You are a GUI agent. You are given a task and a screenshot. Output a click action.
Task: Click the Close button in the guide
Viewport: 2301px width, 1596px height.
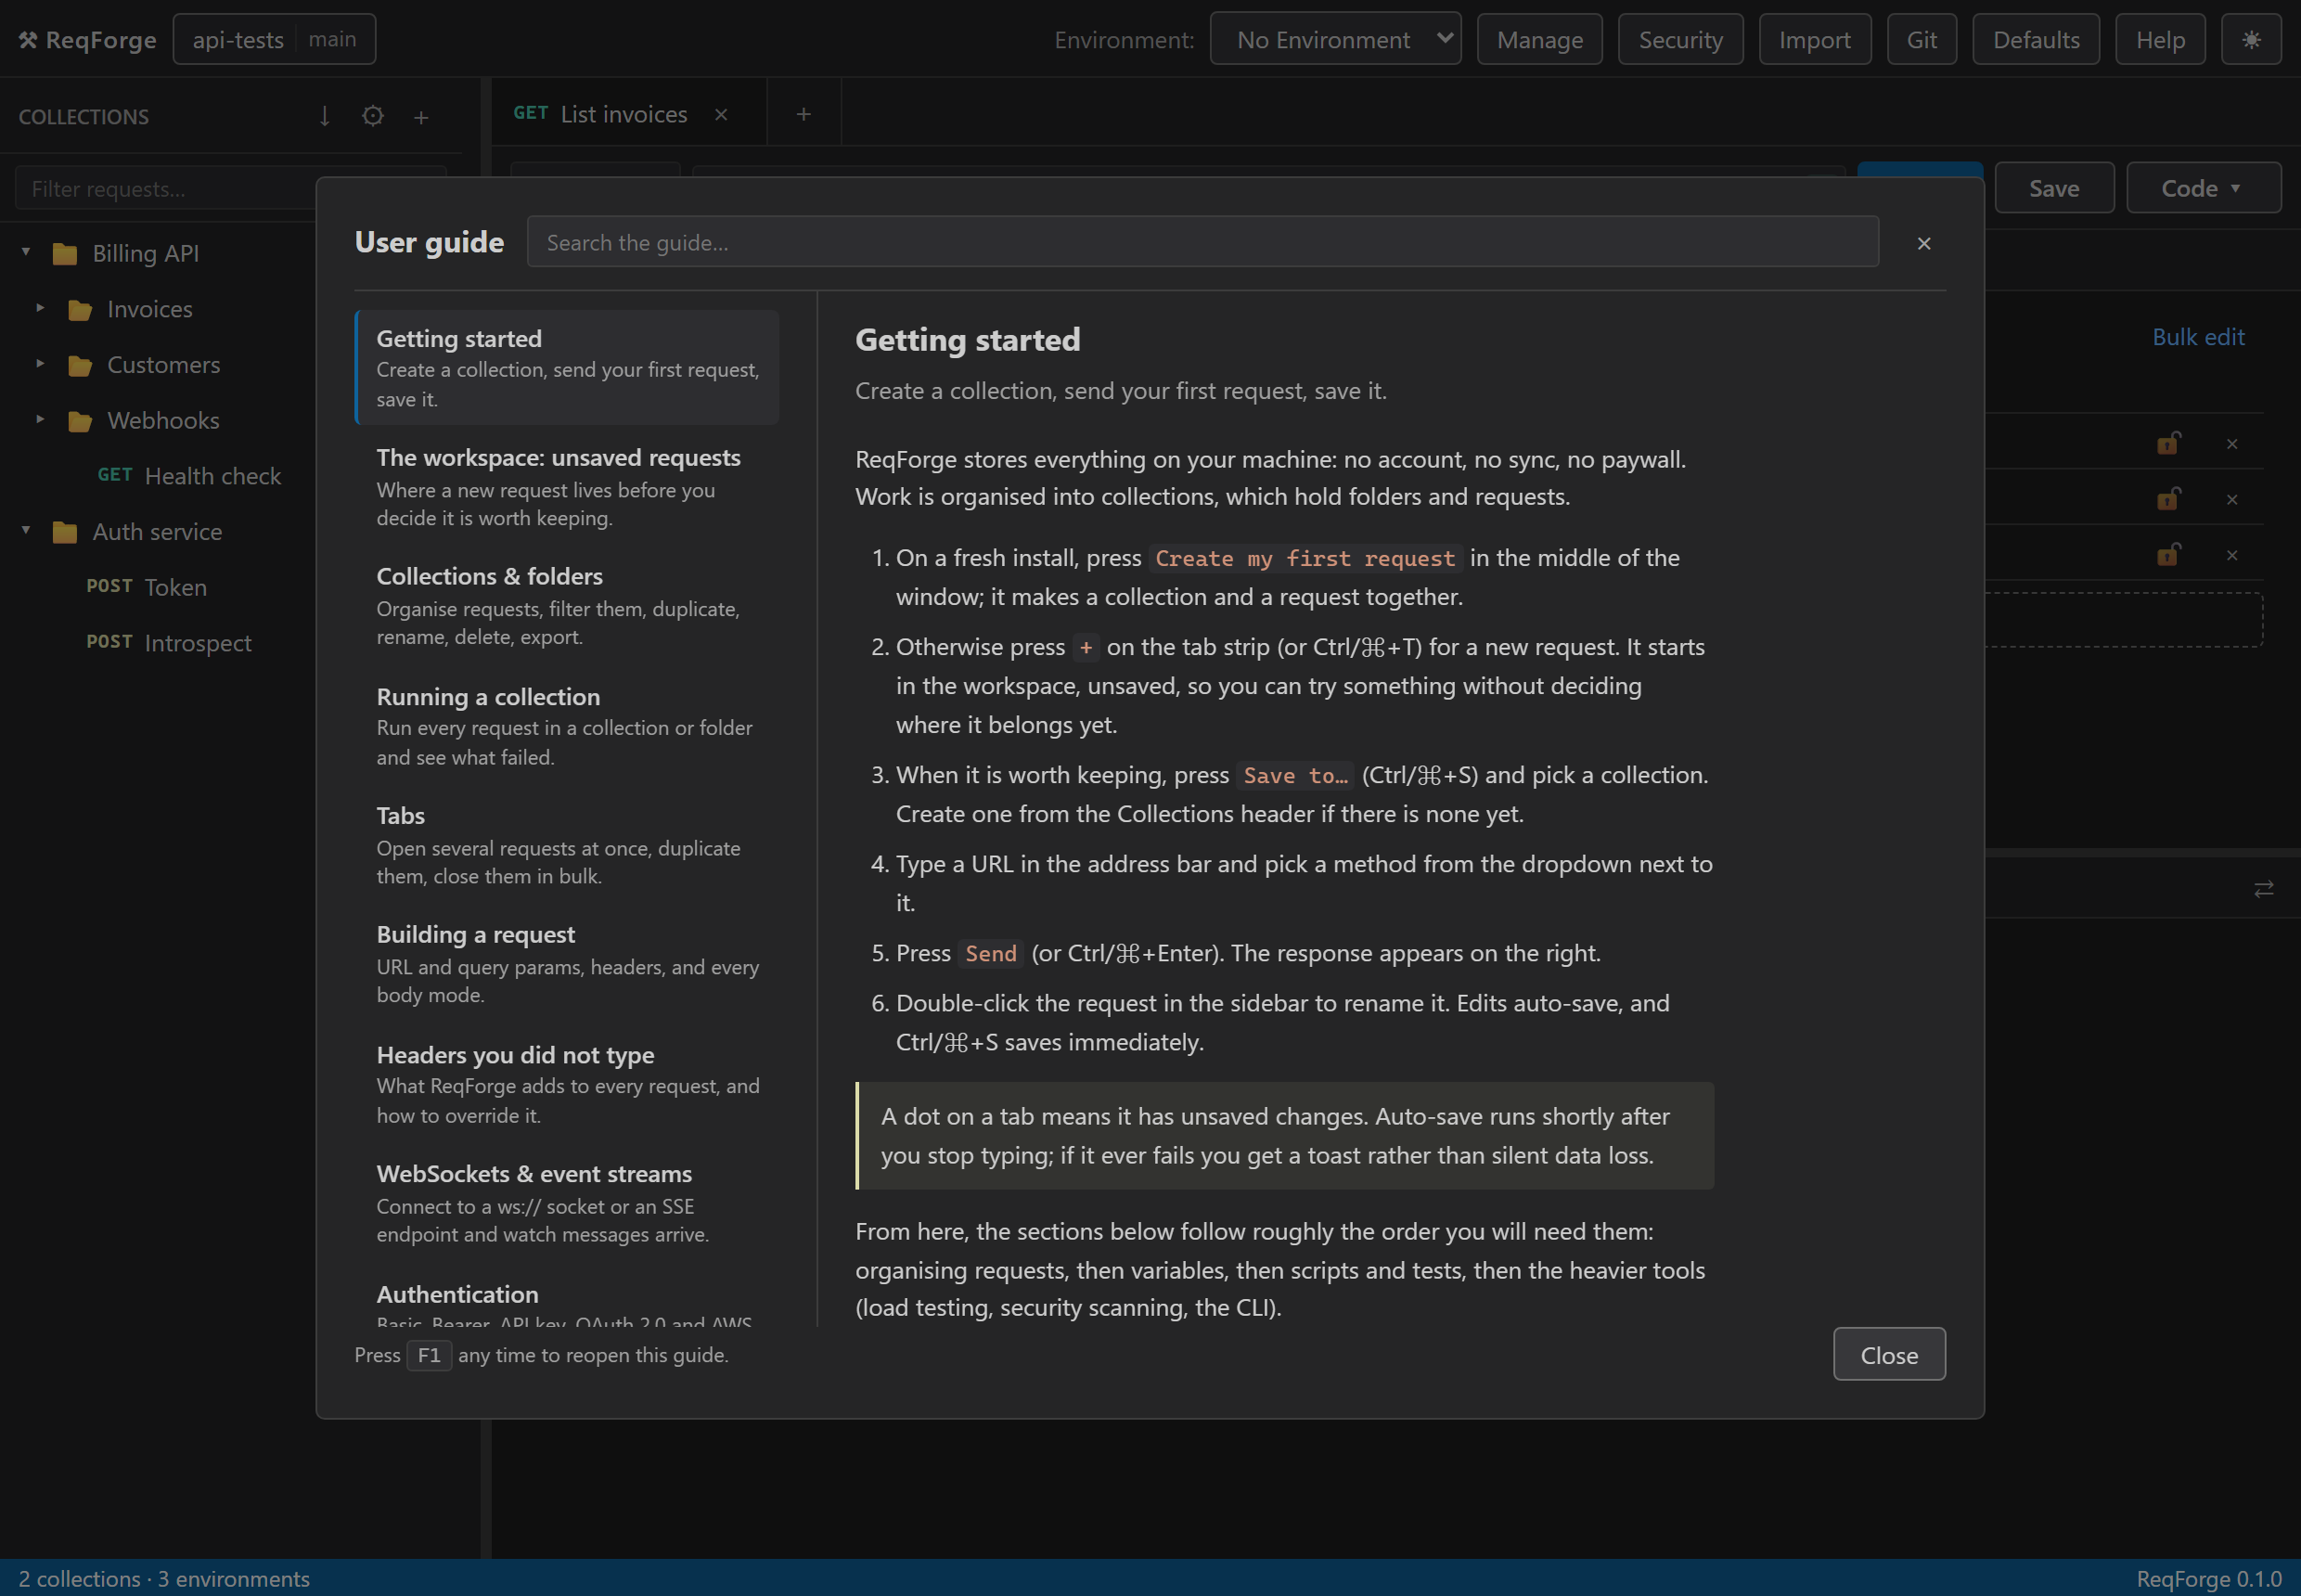click(x=1889, y=1354)
